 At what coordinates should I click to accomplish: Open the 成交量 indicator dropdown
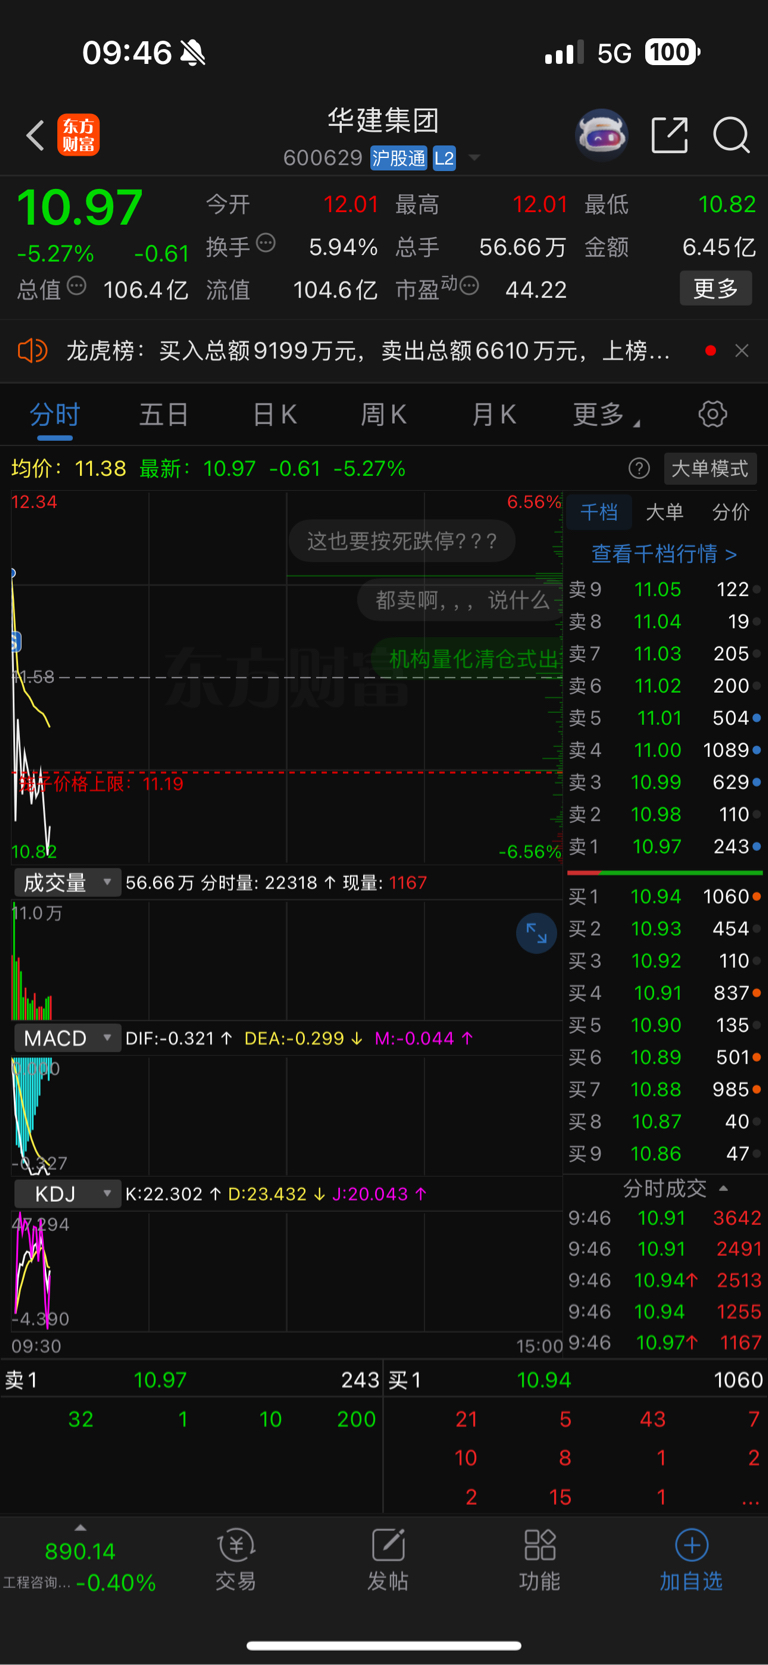67,882
